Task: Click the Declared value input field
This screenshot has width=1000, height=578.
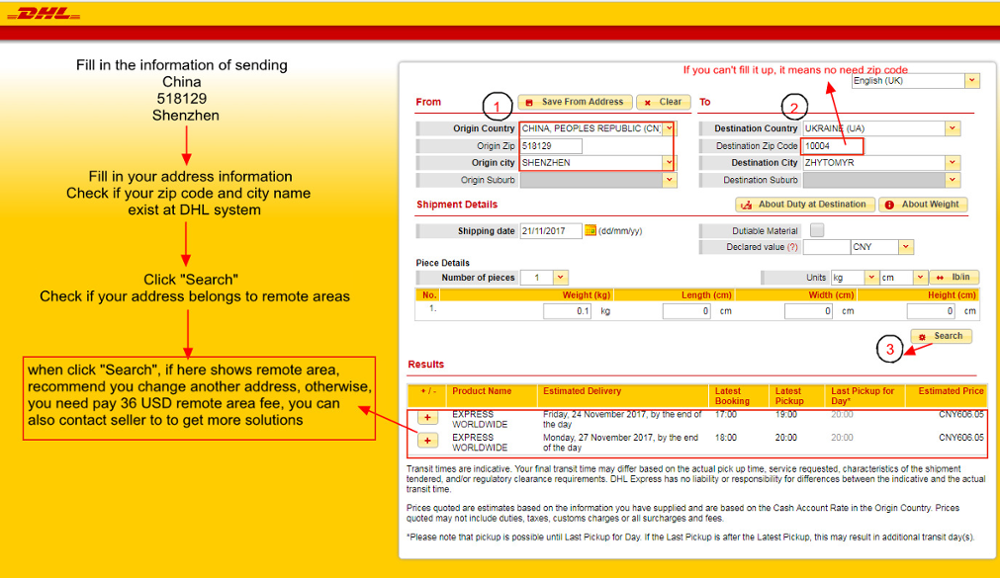Action: [827, 247]
